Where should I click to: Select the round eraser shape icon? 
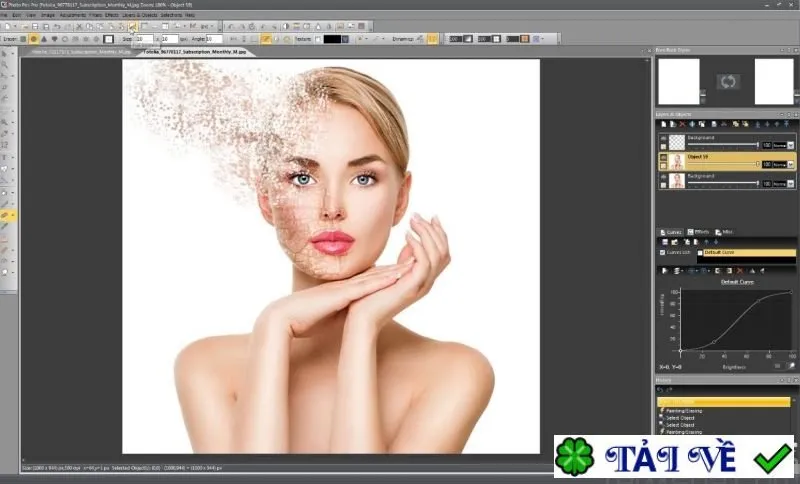[34, 39]
